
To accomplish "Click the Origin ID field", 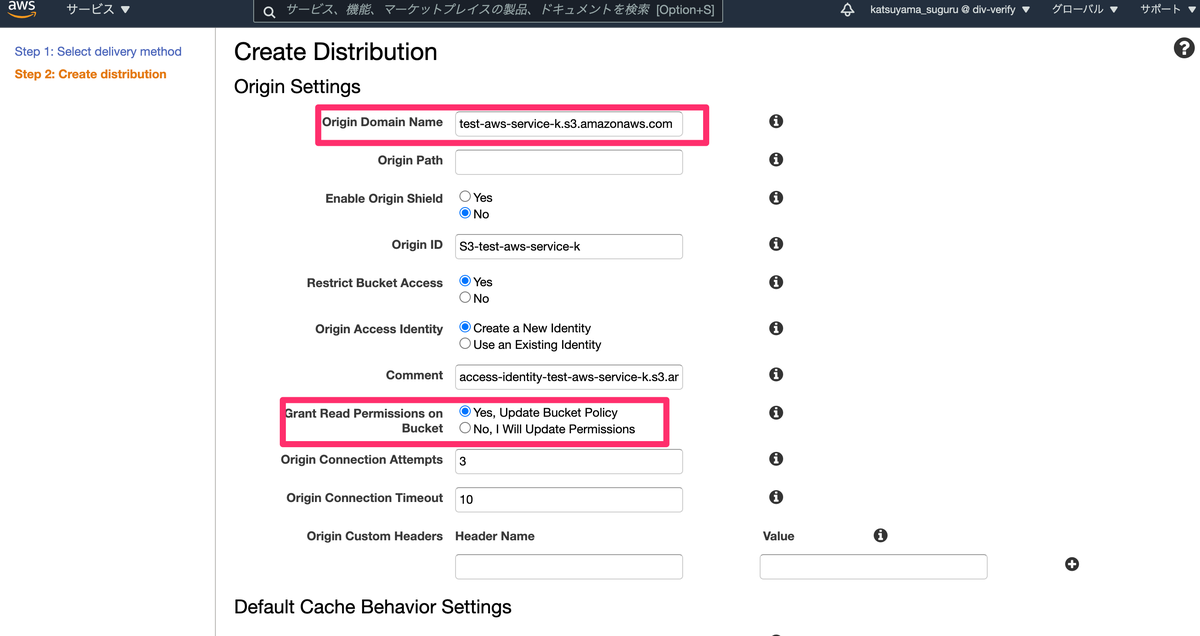I will pos(569,246).
